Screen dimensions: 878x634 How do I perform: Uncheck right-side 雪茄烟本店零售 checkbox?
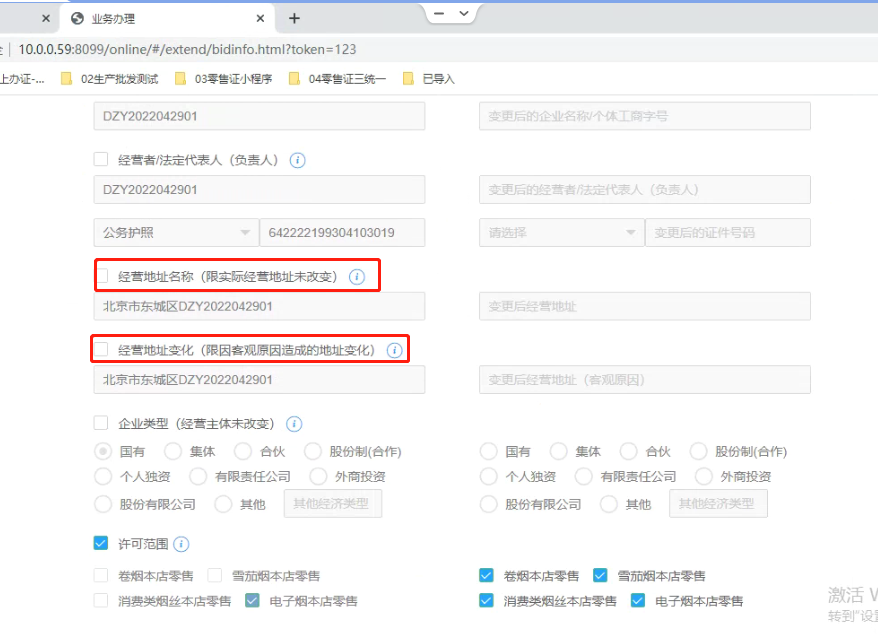600,575
